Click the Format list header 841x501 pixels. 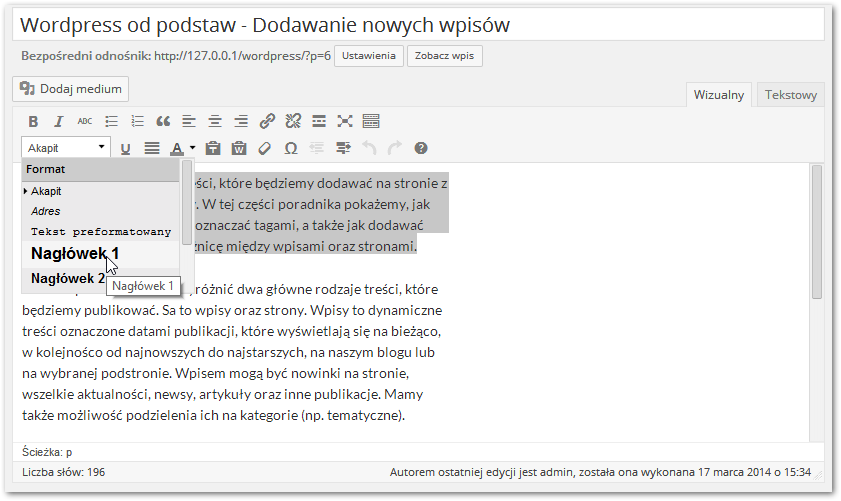[x=100, y=170]
